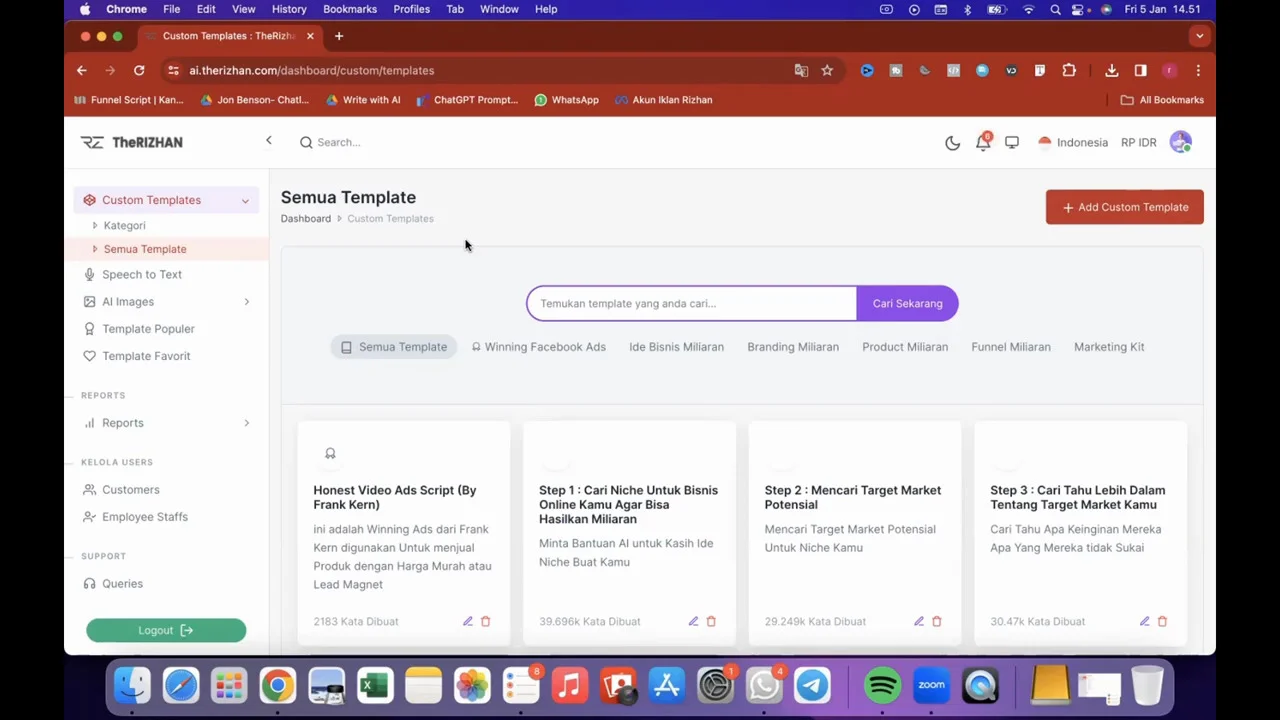
Task: Delete the Step 1 Cari Niche template
Action: pyautogui.click(x=711, y=621)
